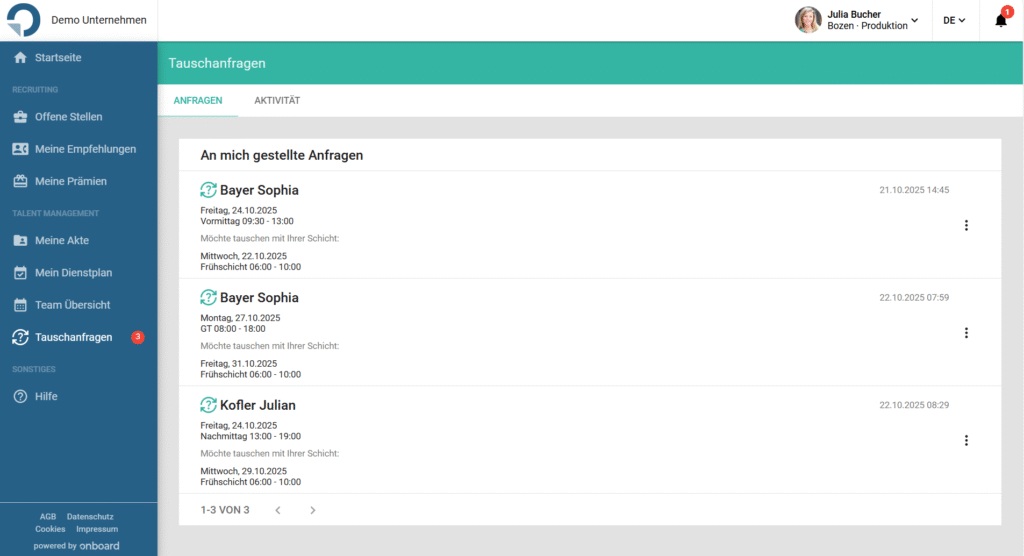This screenshot has height=556, width=1024.
Task: Open Team Übersicht in sidebar
Action: [x=72, y=305]
